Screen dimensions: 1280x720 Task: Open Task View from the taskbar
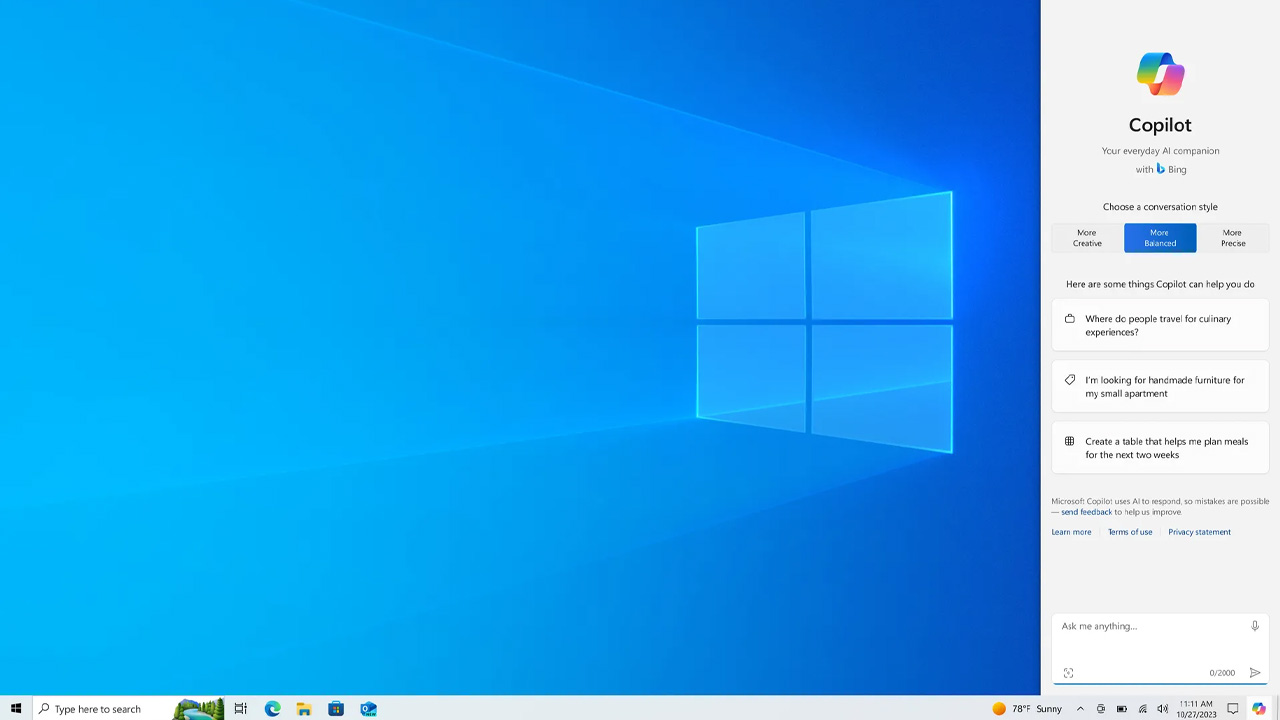pyautogui.click(x=240, y=709)
